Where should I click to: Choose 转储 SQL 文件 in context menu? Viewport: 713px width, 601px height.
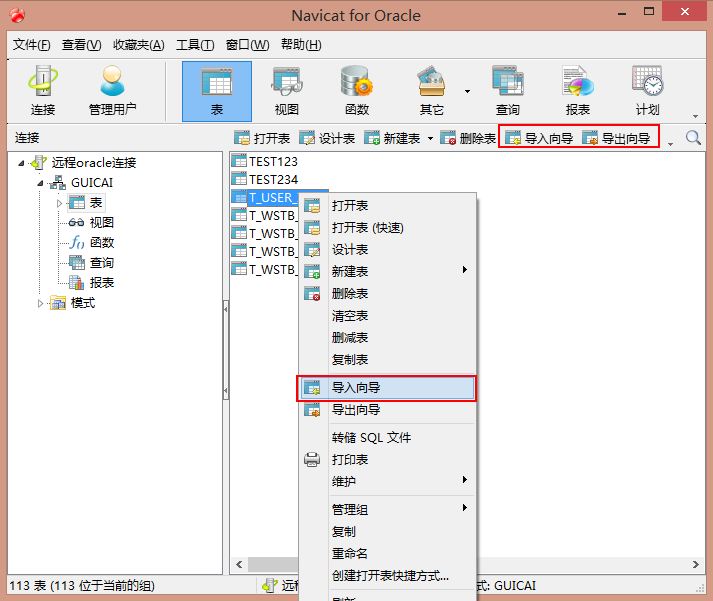[387, 437]
